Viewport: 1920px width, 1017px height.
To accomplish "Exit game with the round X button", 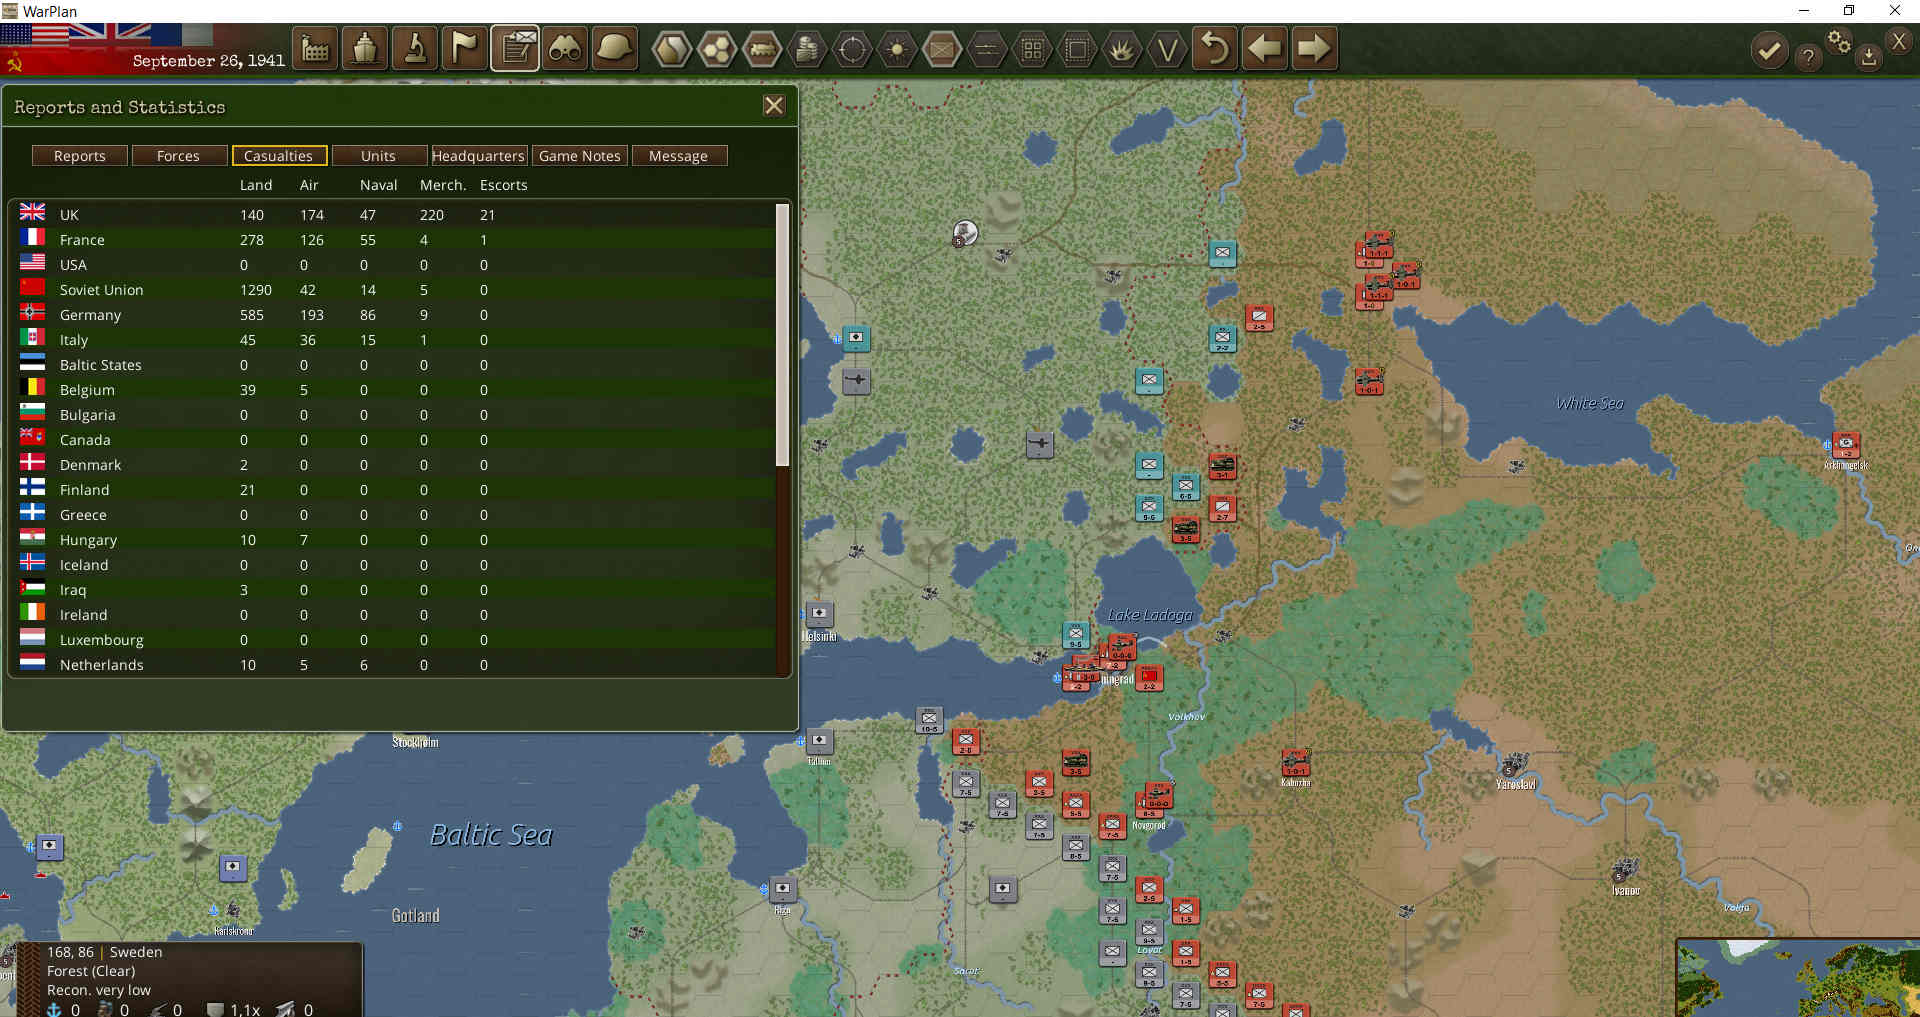I will point(1898,41).
